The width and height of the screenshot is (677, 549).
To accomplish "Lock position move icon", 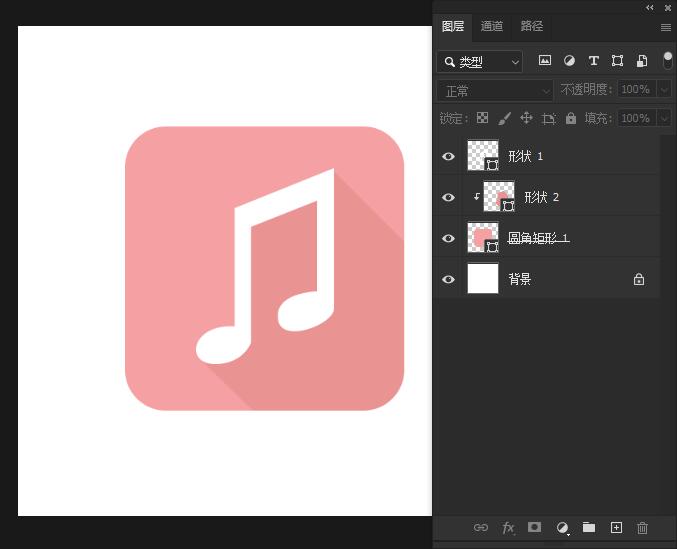I will click(x=526, y=117).
